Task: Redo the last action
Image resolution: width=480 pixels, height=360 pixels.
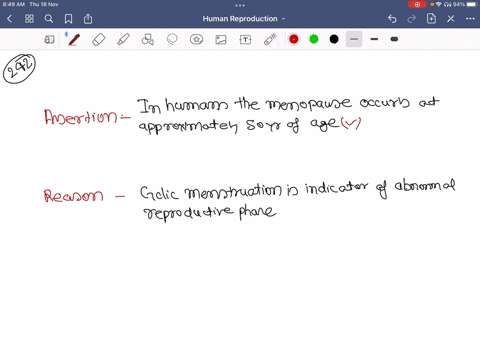Action: [x=412, y=19]
